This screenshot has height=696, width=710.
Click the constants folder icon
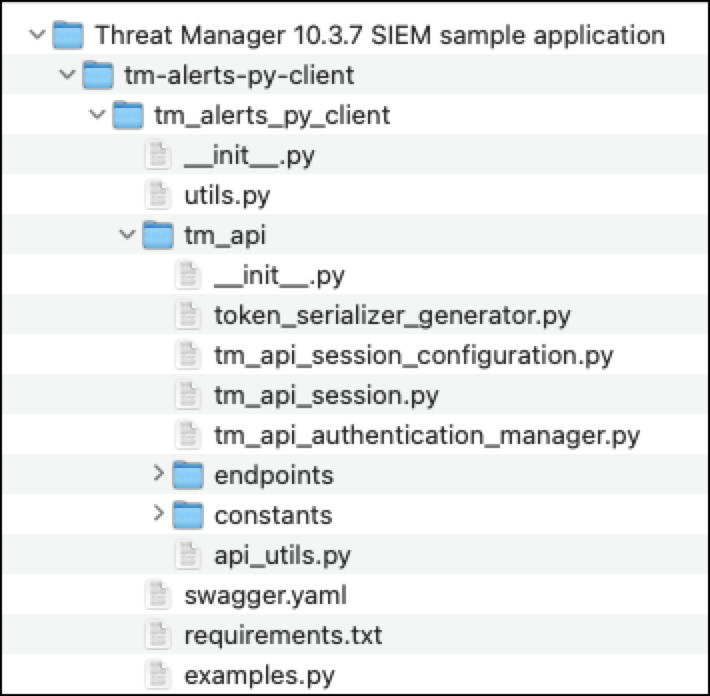(x=188, y=515)
